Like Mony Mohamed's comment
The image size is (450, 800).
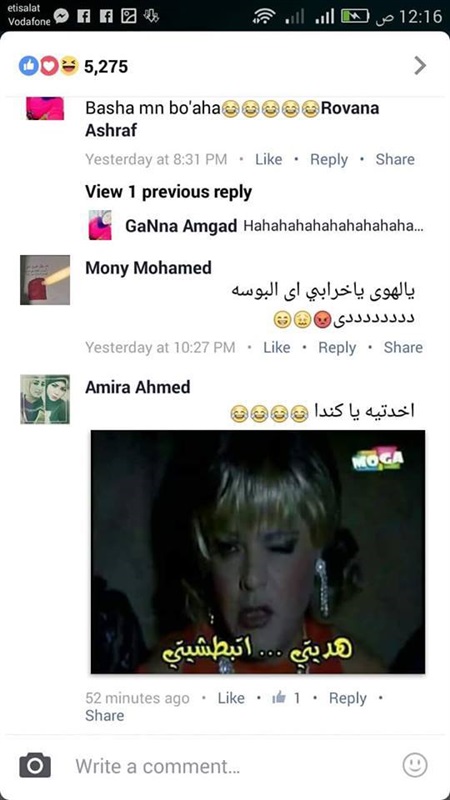(x=277, y=347)
